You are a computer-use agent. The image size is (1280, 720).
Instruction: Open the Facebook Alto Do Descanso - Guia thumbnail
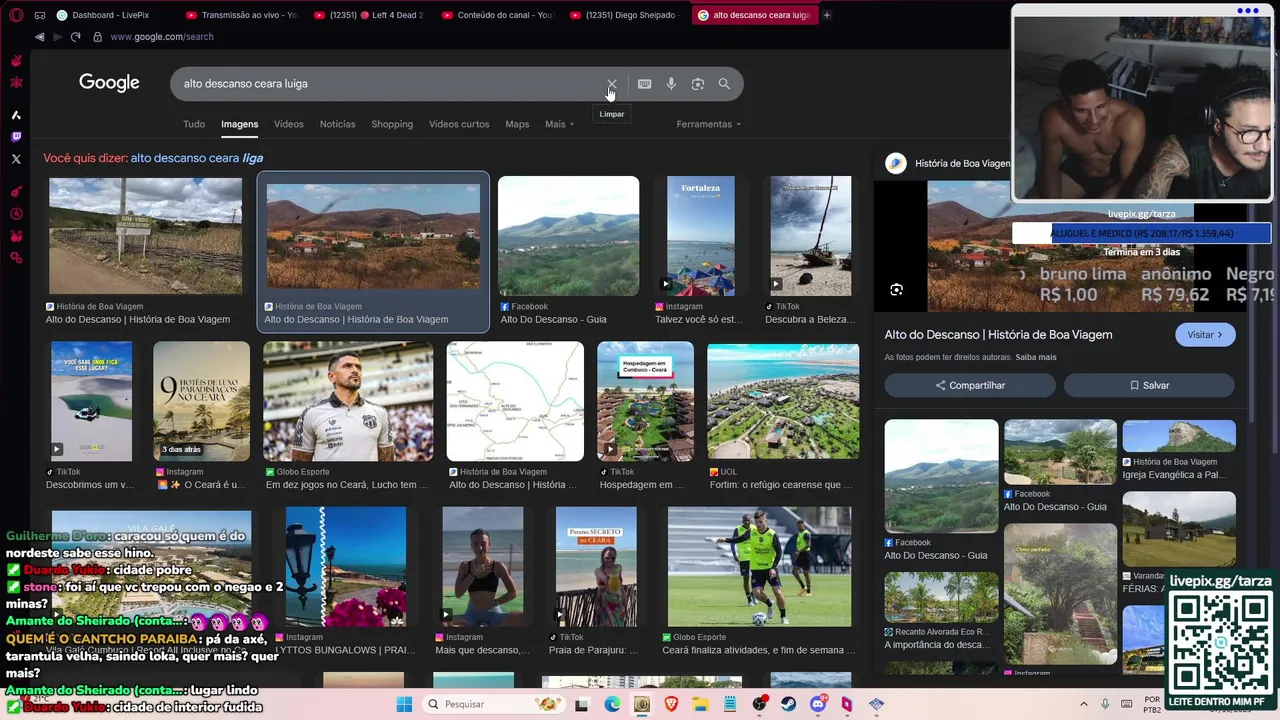pos(568,236)
